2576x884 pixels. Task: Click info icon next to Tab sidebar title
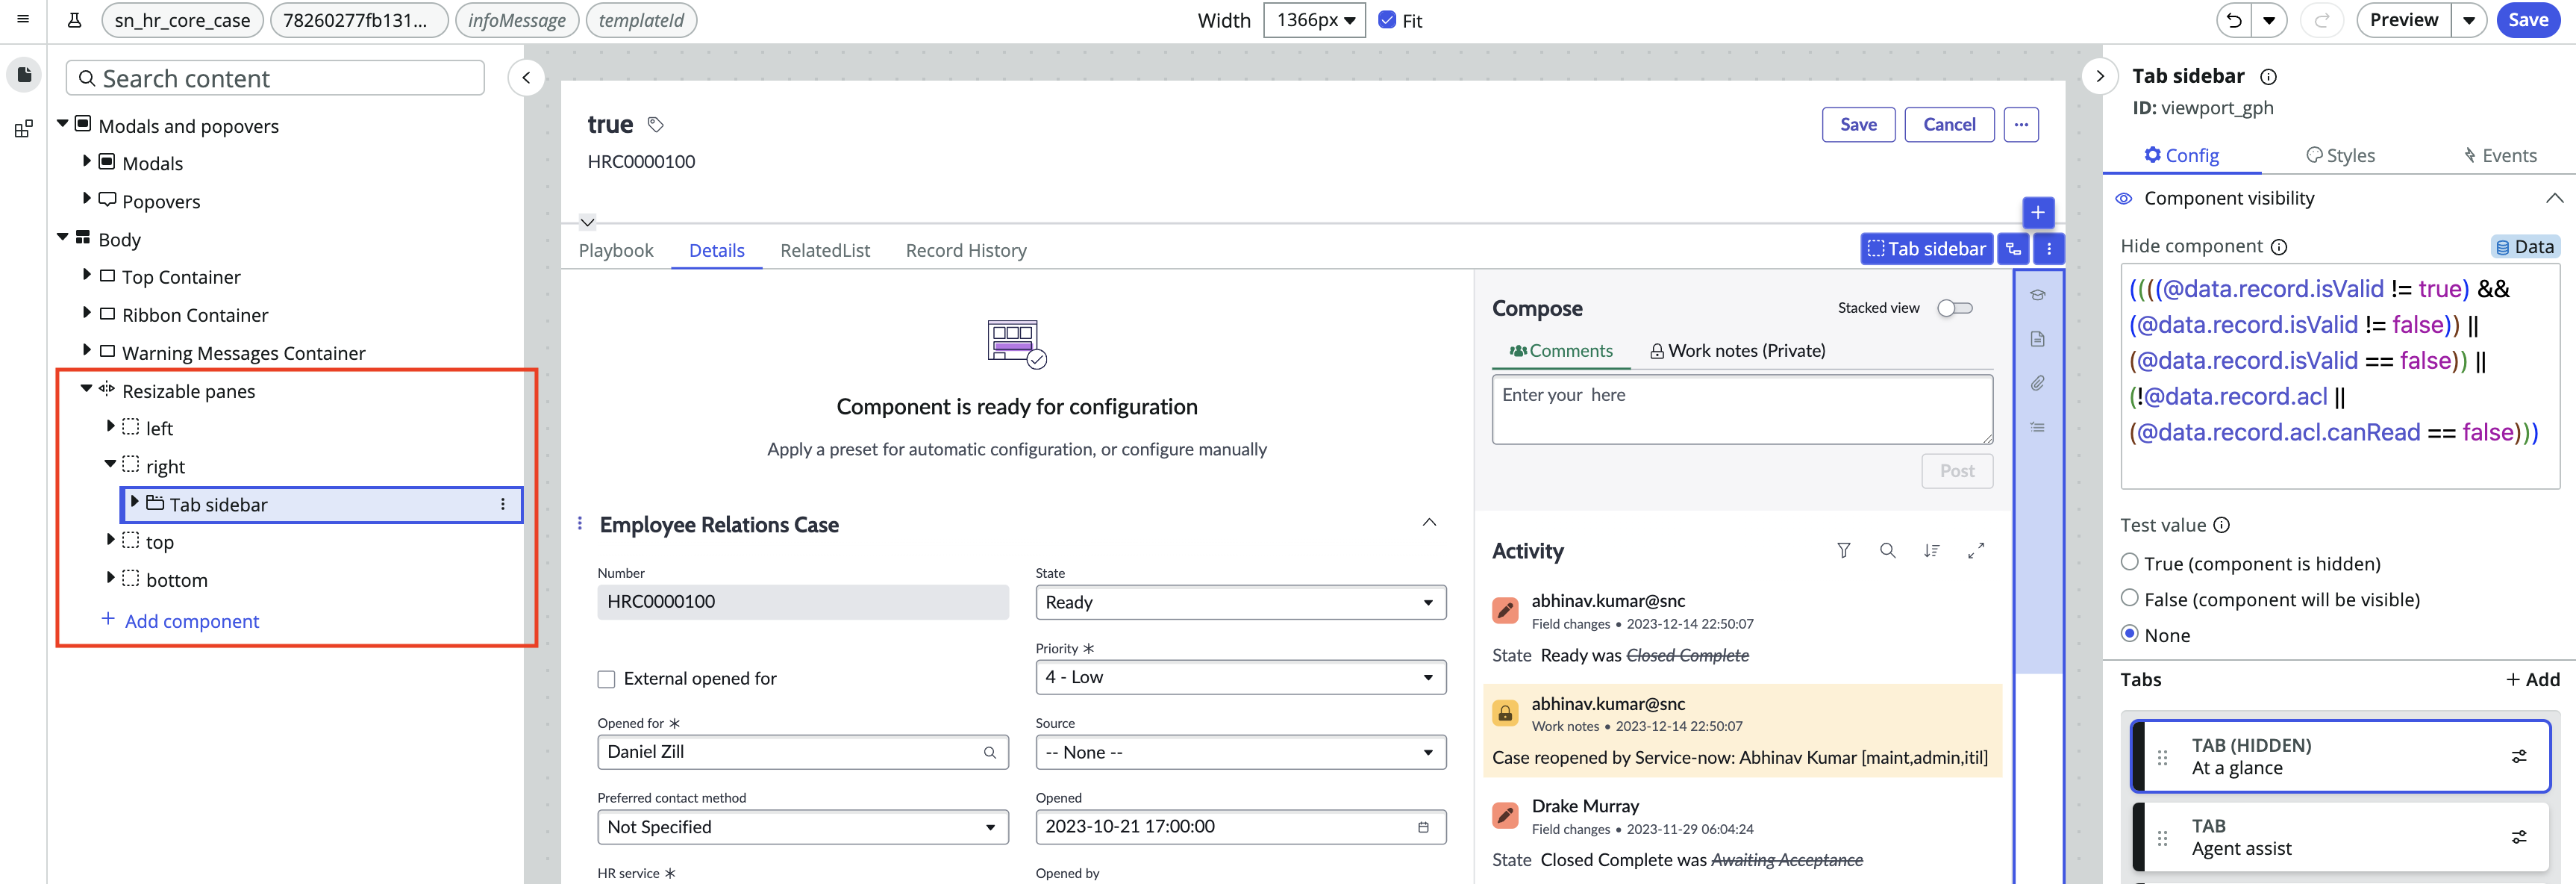pos(2269,77)
